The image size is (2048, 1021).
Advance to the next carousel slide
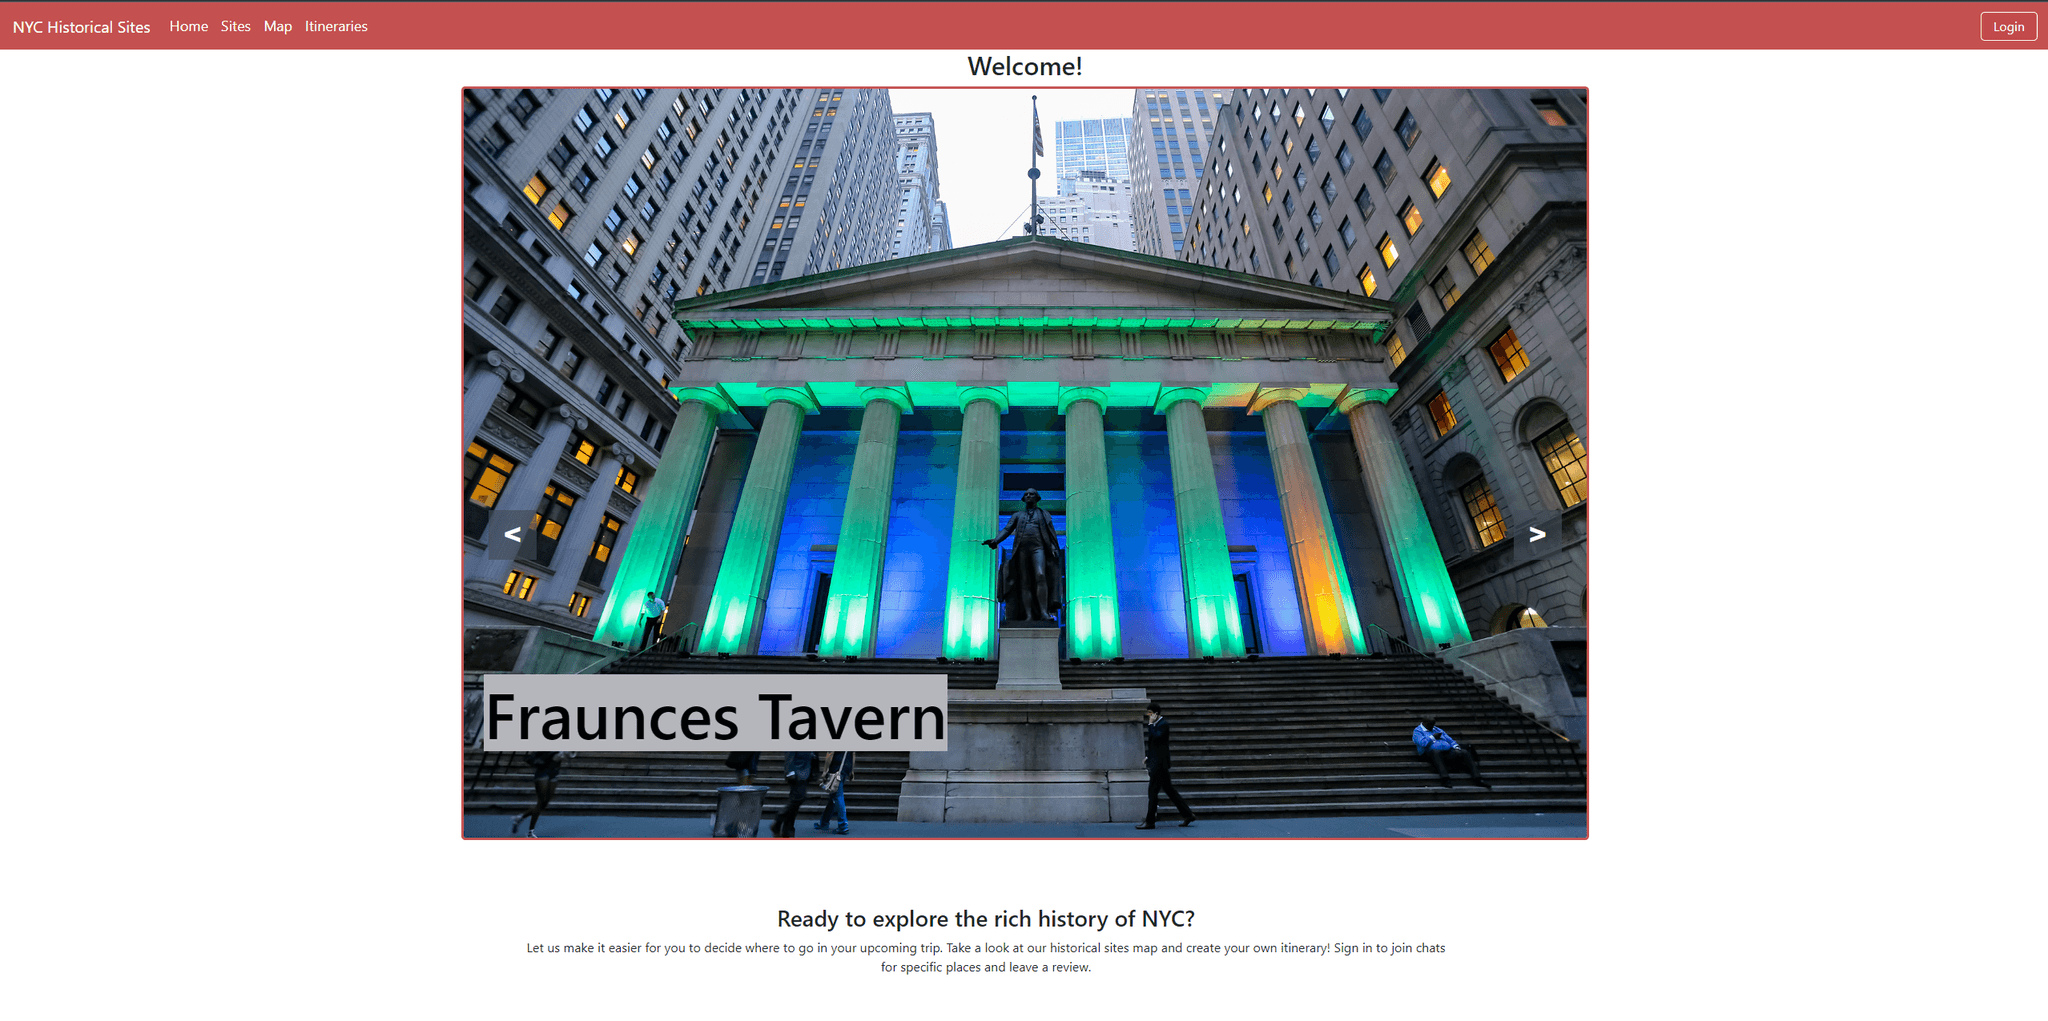[x=1537, y=535]
